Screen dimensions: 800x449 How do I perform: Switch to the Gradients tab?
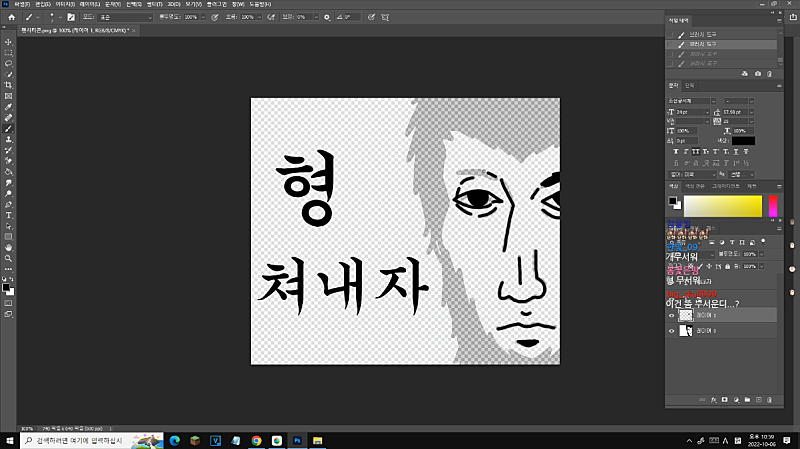click(724, 186)
